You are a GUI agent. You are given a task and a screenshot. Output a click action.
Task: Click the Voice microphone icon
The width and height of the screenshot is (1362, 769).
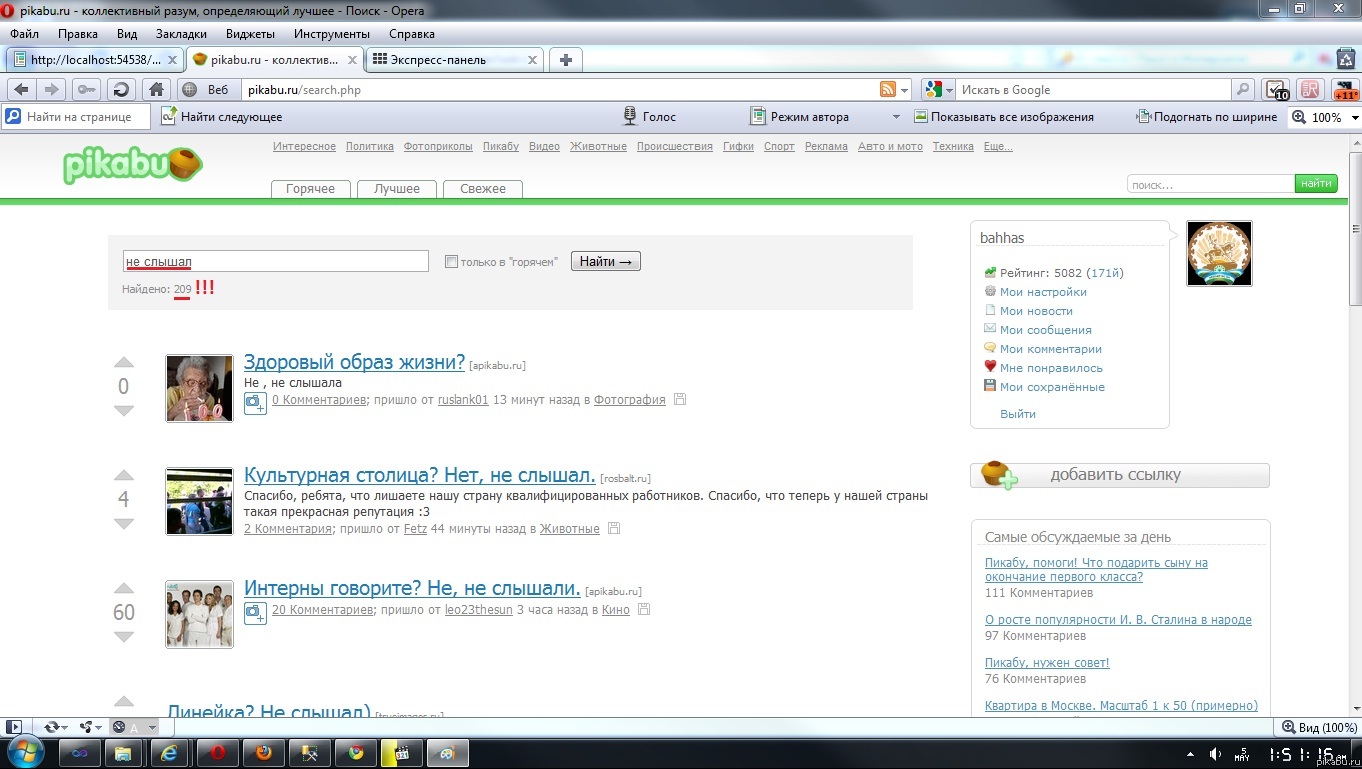[x=630, y=117]
